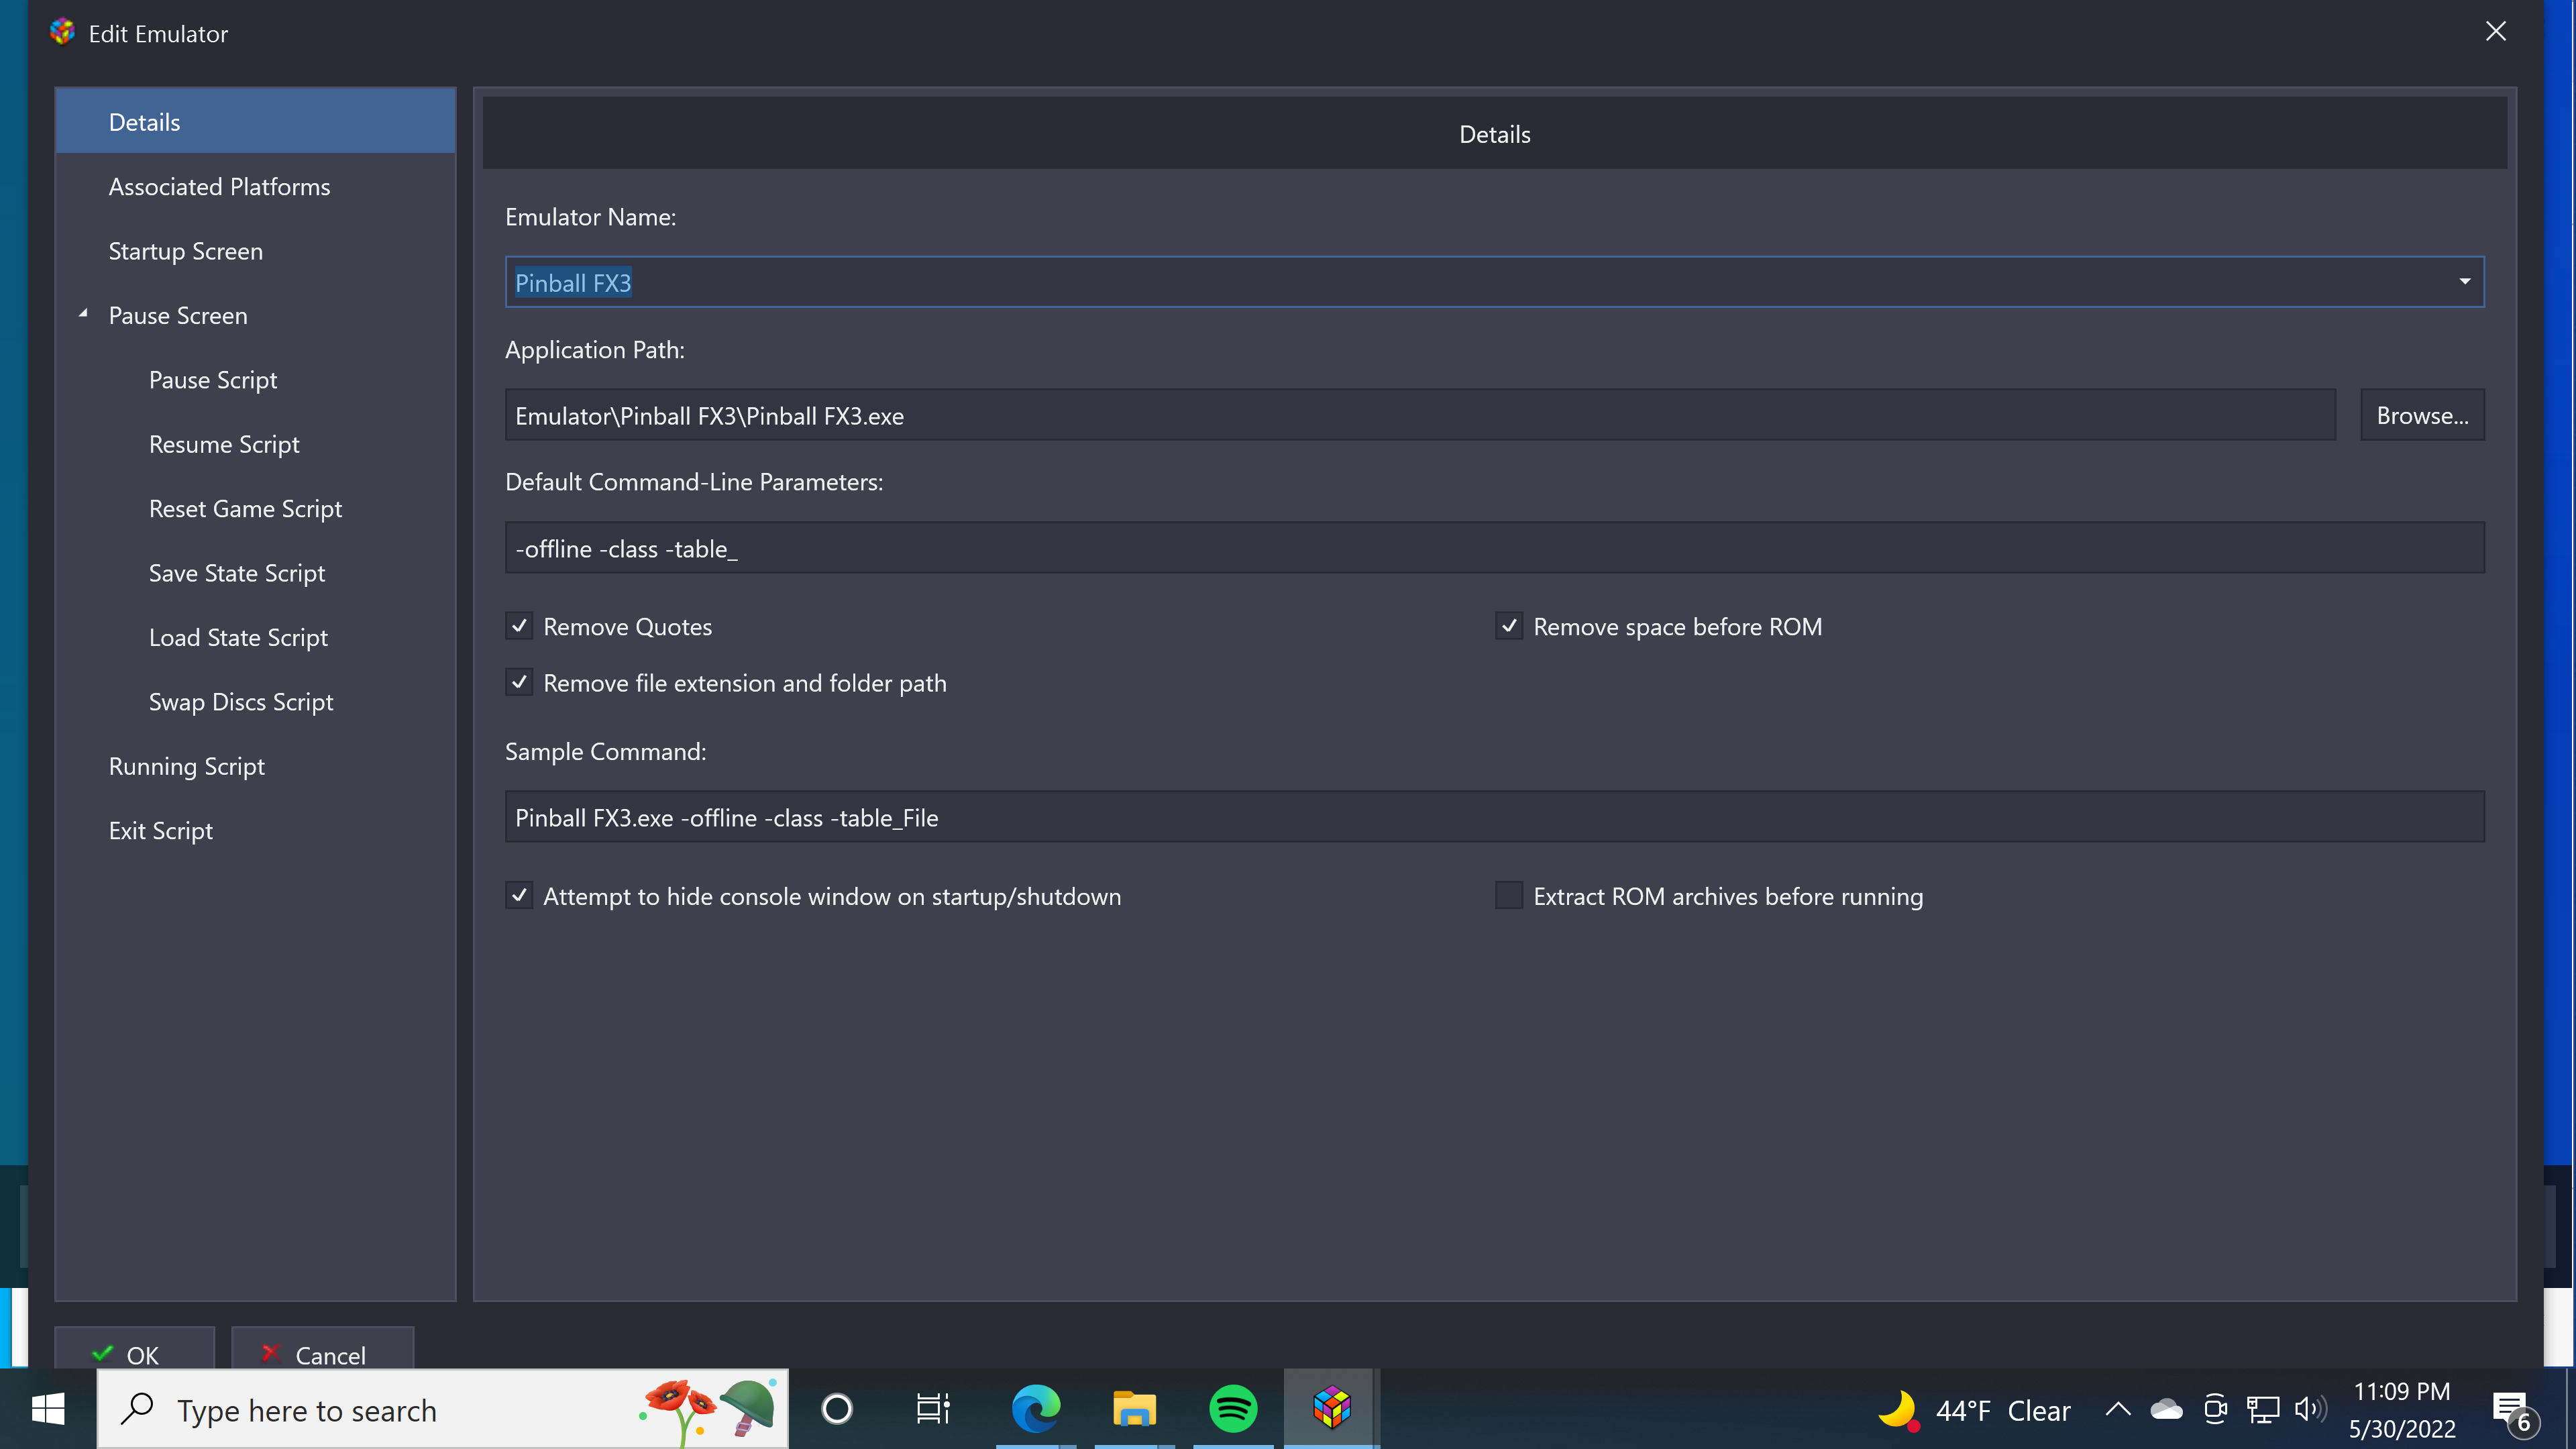Select the Details section

[255, 122]
